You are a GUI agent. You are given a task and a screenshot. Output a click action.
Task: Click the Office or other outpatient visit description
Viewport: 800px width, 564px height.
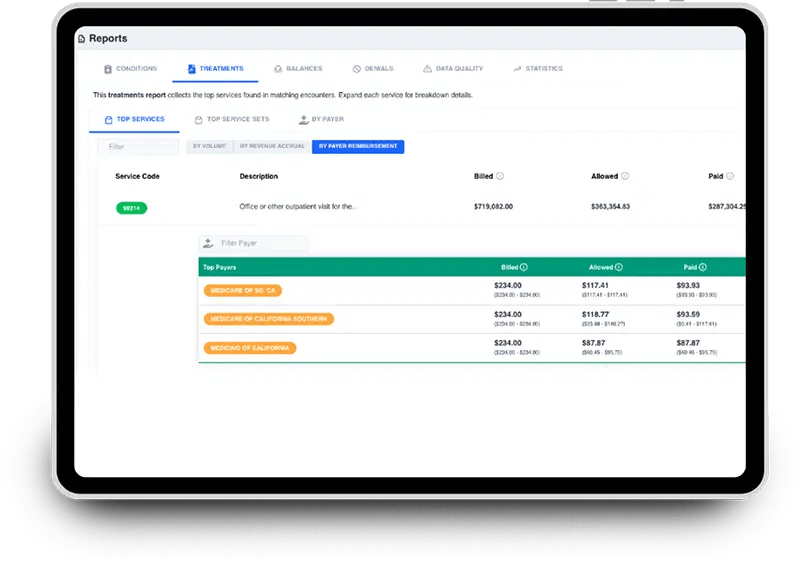[298, 207]
